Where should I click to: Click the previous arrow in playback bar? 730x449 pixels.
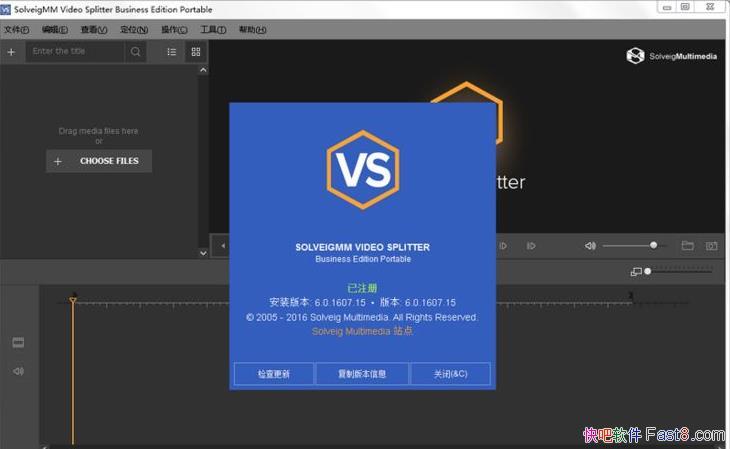click(x=223, y=245)
